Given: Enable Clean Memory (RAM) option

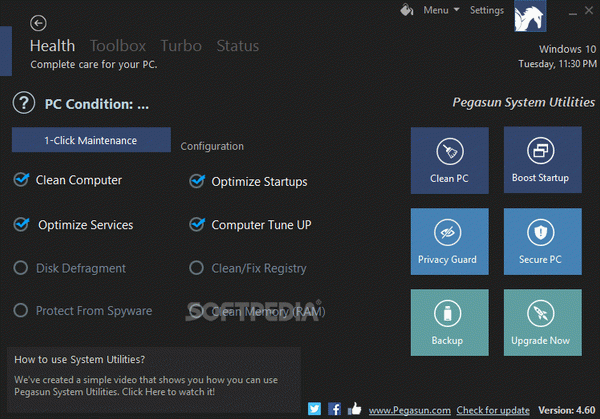Looking at the screenshot, I should (x=196, y=311).
